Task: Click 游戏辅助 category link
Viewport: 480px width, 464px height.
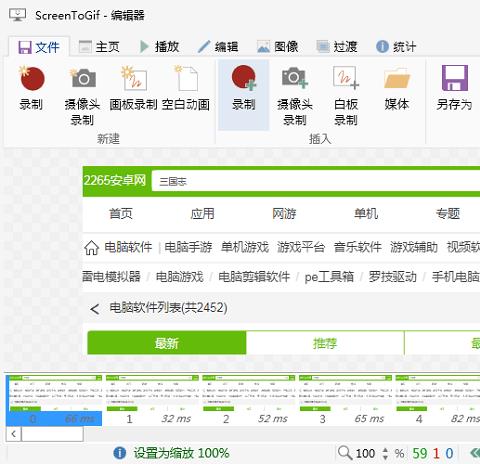Action: [x=414, y=247]
